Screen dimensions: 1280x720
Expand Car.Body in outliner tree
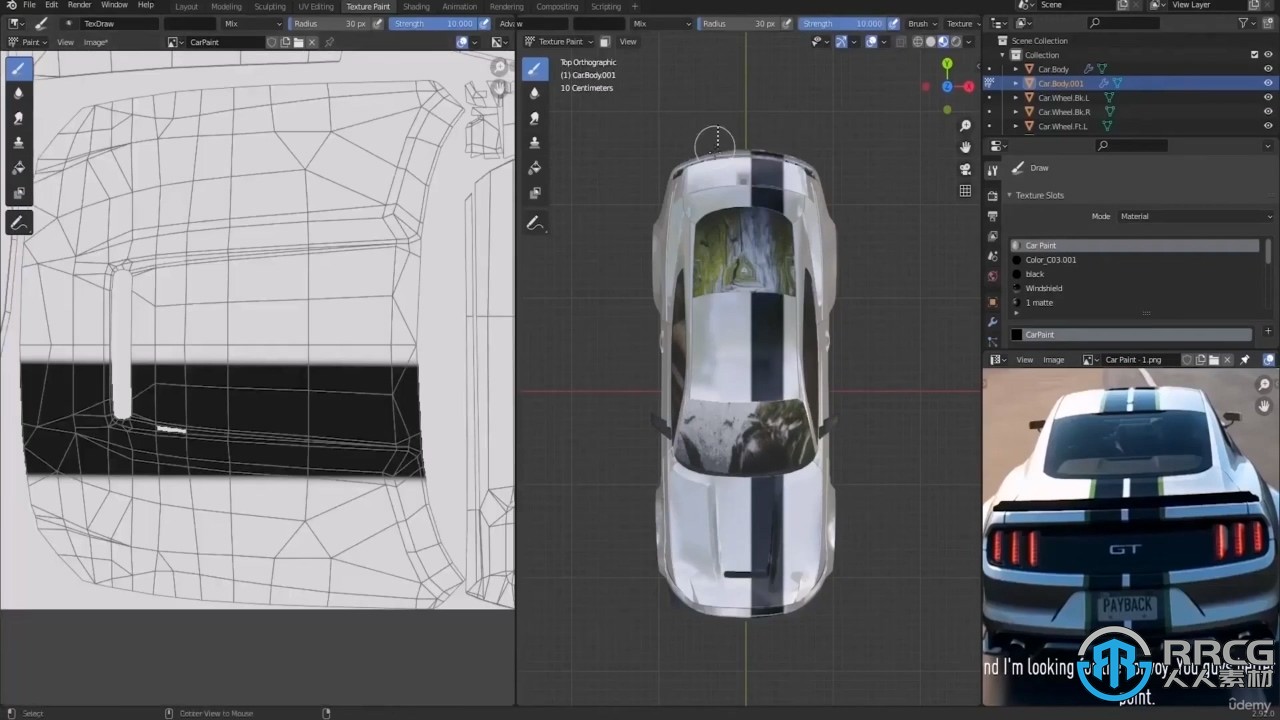(x=1017, y=69)
